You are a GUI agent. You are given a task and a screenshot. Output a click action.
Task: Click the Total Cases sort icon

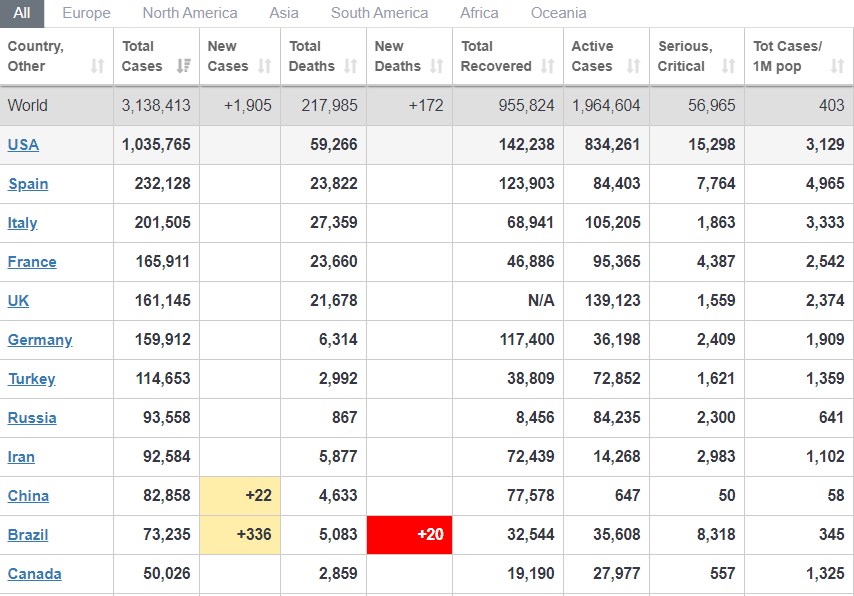click(x=184, y=66)
